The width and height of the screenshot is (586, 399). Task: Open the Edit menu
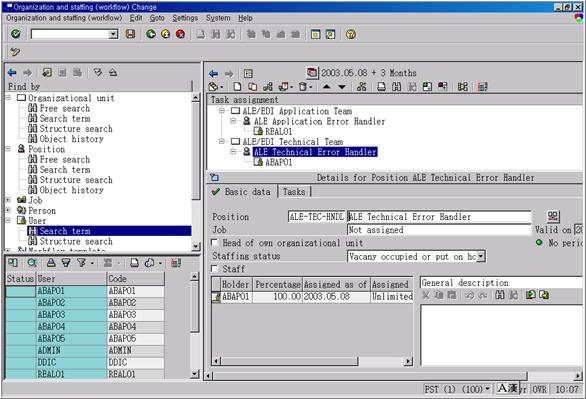[136, 18]
